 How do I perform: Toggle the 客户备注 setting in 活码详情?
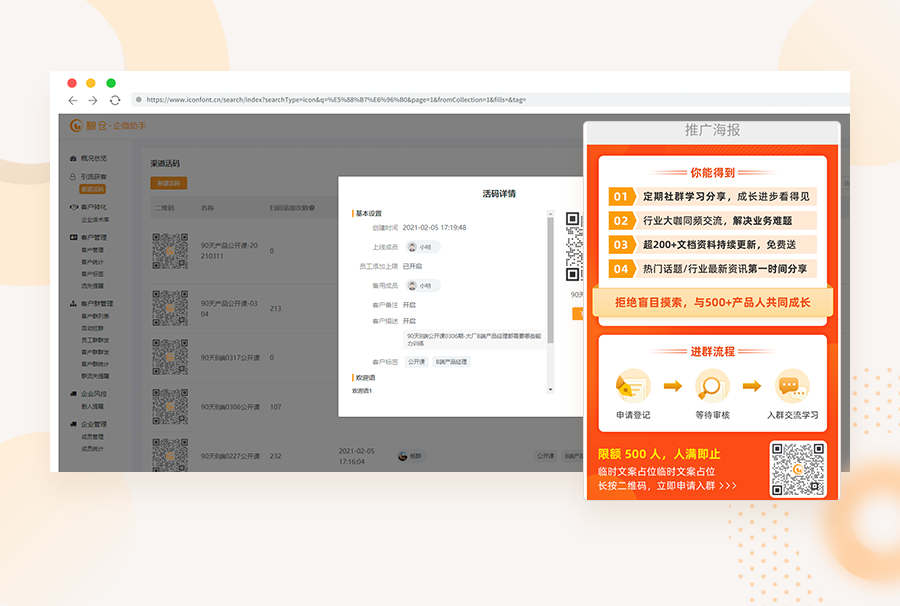[408, 303]
